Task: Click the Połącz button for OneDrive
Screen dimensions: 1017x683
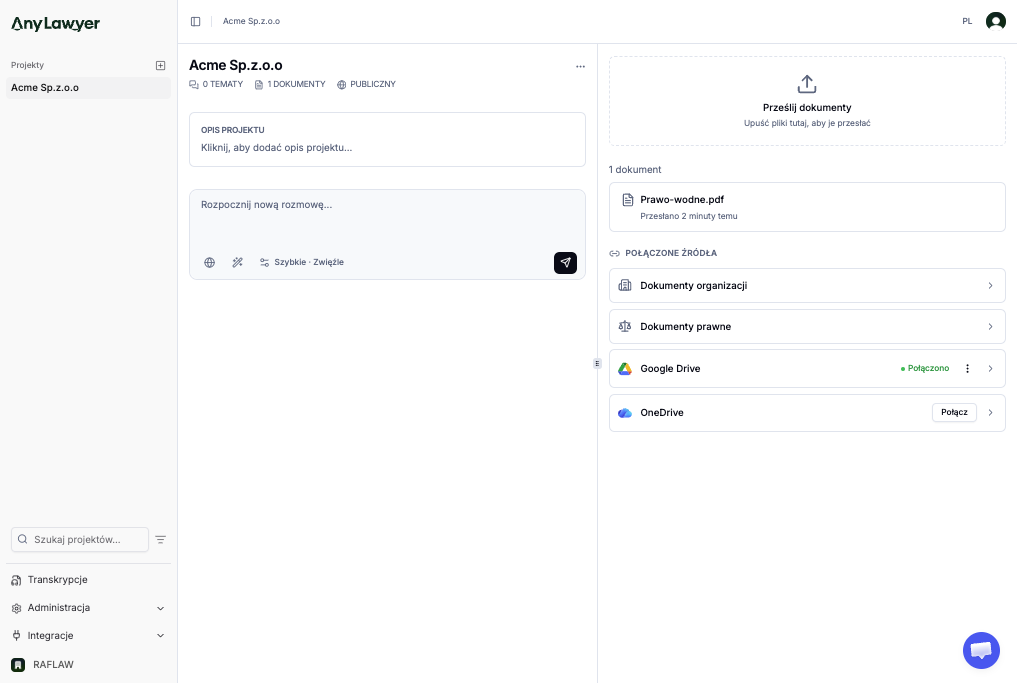Action: [x=953, y=412]
